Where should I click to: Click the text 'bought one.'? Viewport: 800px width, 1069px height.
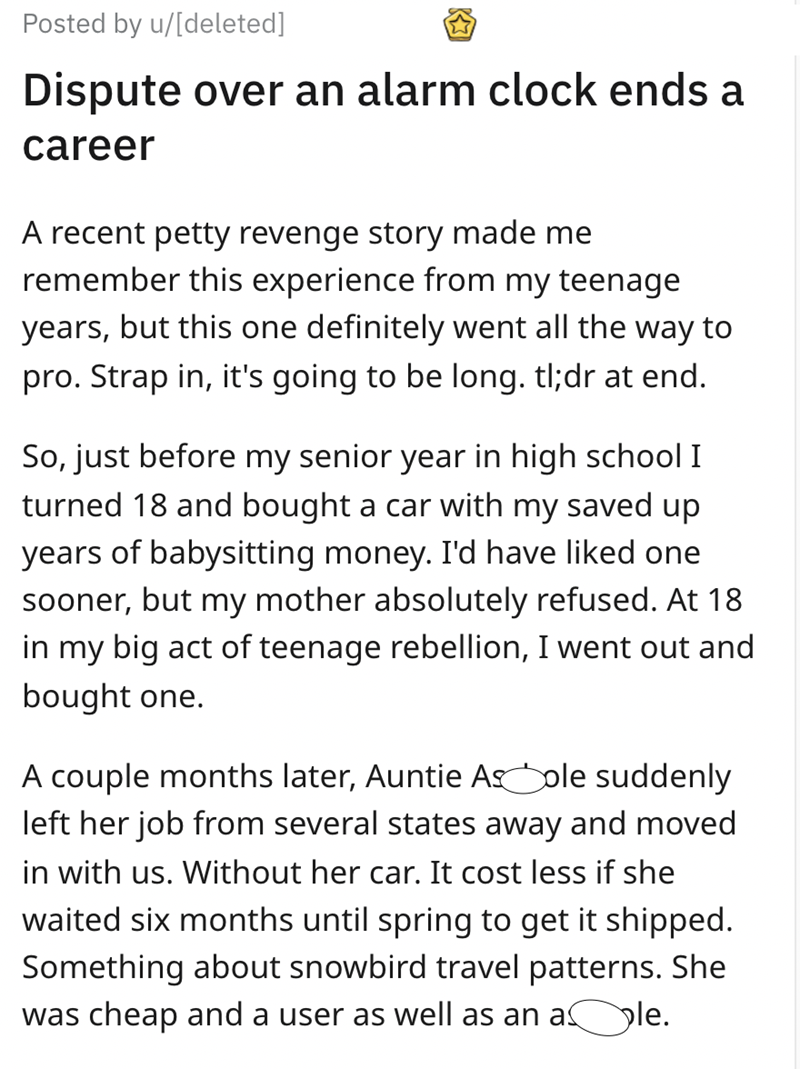tap(113, 695)
